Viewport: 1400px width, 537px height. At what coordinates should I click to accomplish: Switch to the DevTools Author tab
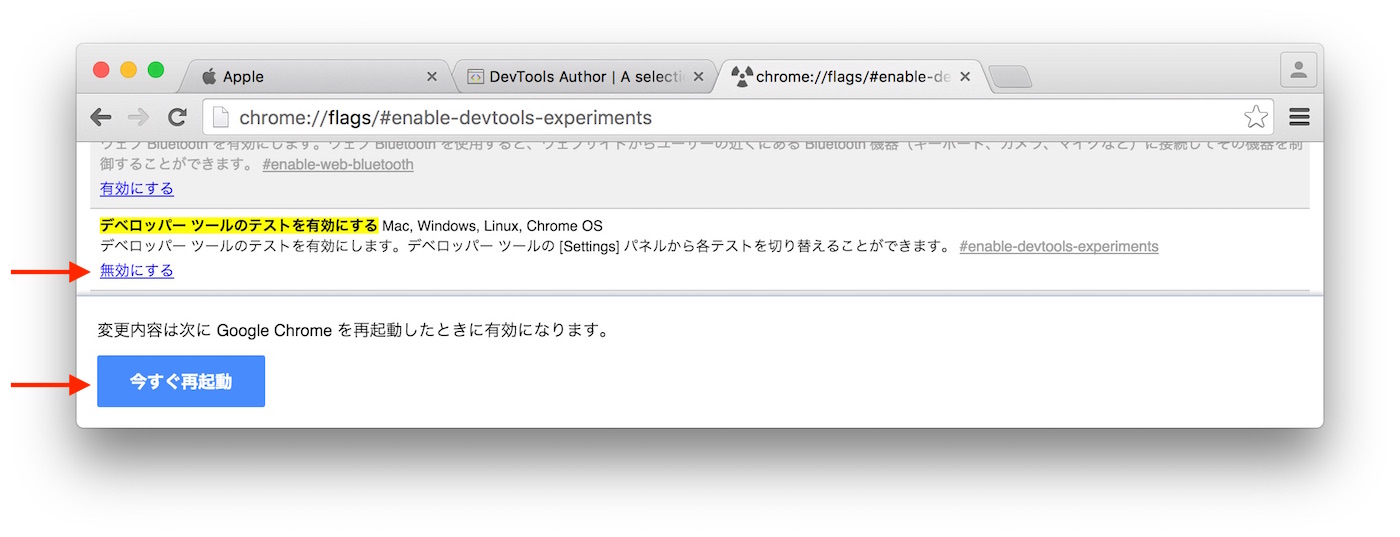coord(585,76)
